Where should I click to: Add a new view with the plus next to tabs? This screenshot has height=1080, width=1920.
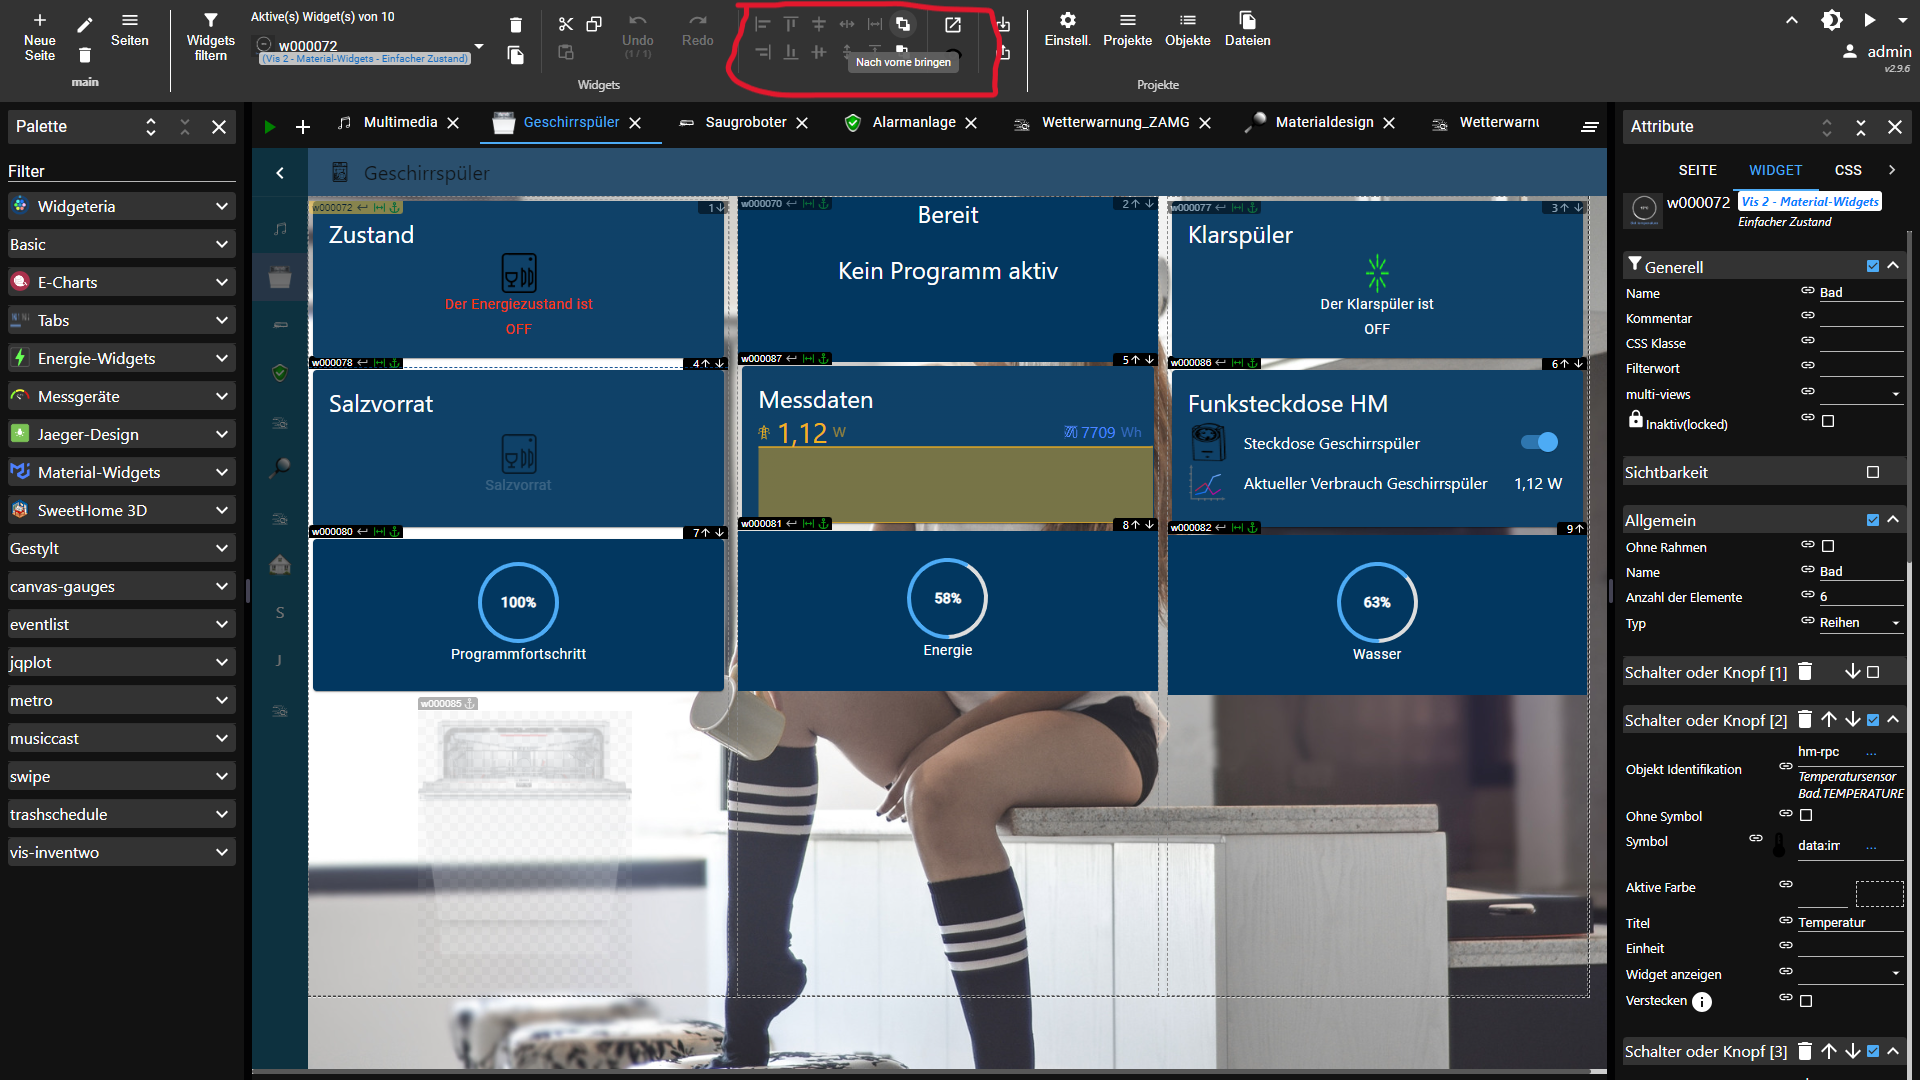point(303,127)
